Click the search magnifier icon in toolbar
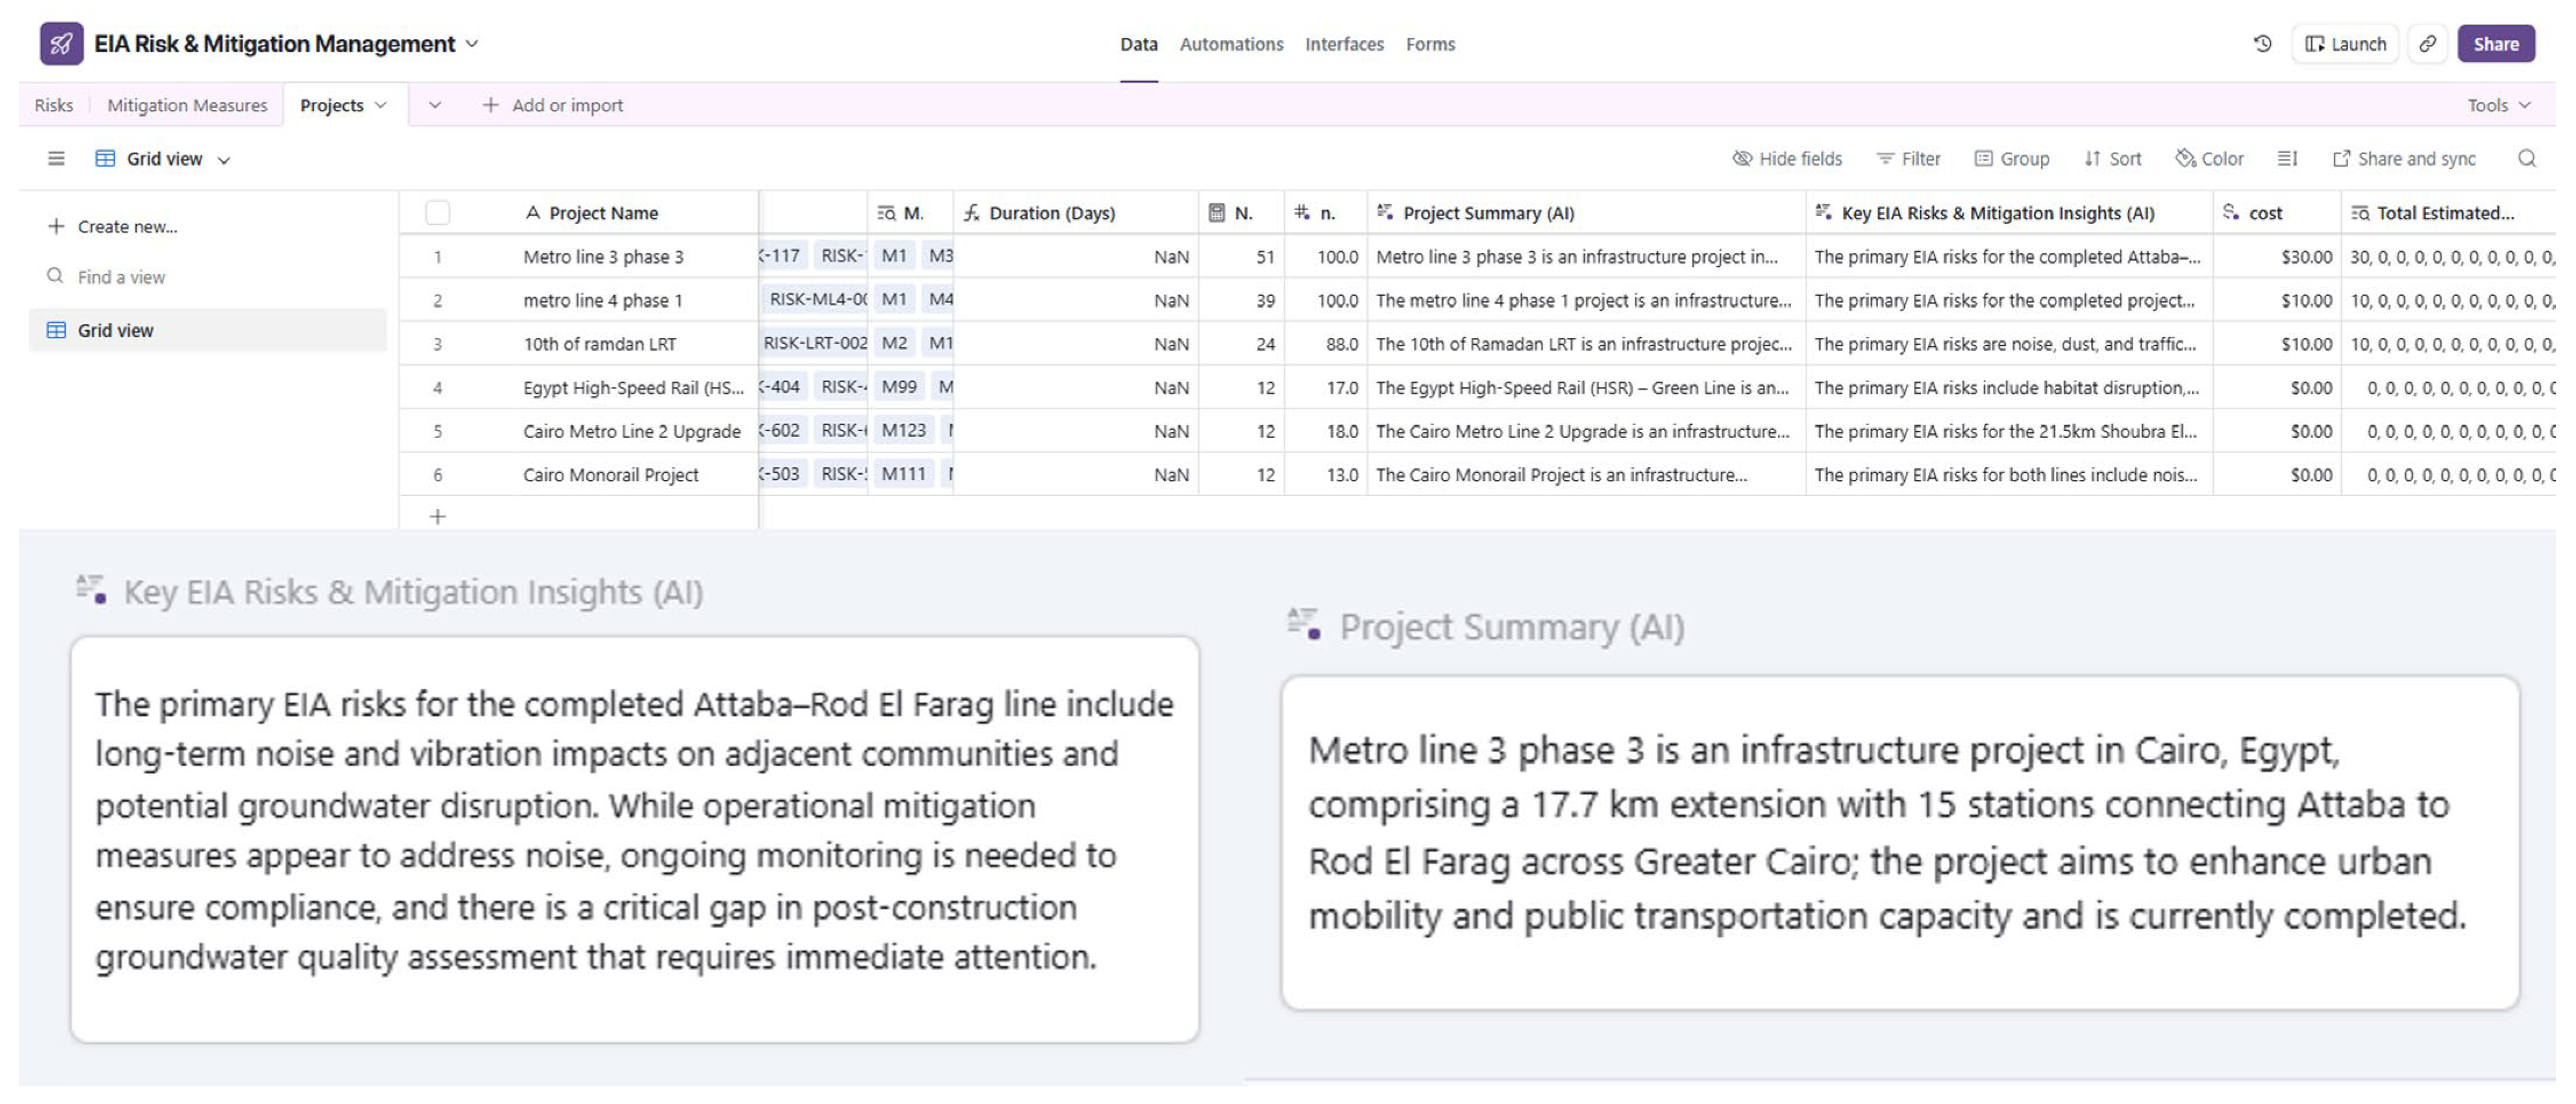 [2526, 158]
